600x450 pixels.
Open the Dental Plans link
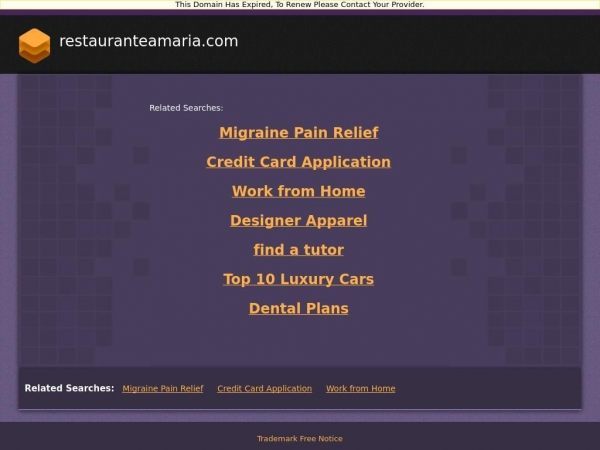click(x=298, y=308)
